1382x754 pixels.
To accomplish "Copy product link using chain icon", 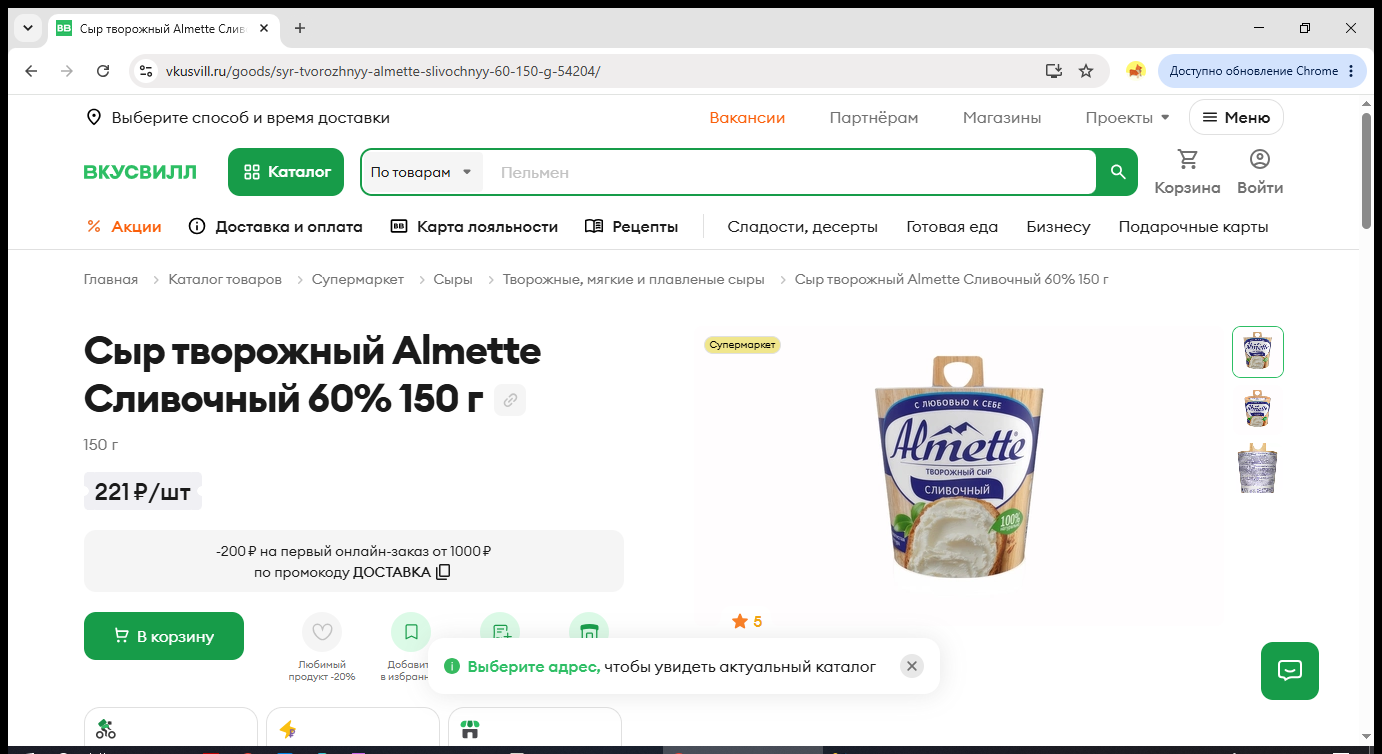I will [510, 400].
